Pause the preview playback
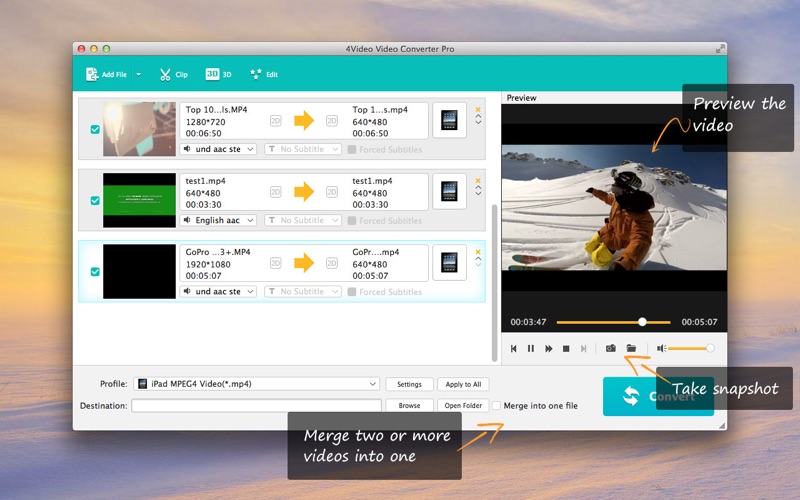Screen dimensions: 800x500 pos(531,348)
